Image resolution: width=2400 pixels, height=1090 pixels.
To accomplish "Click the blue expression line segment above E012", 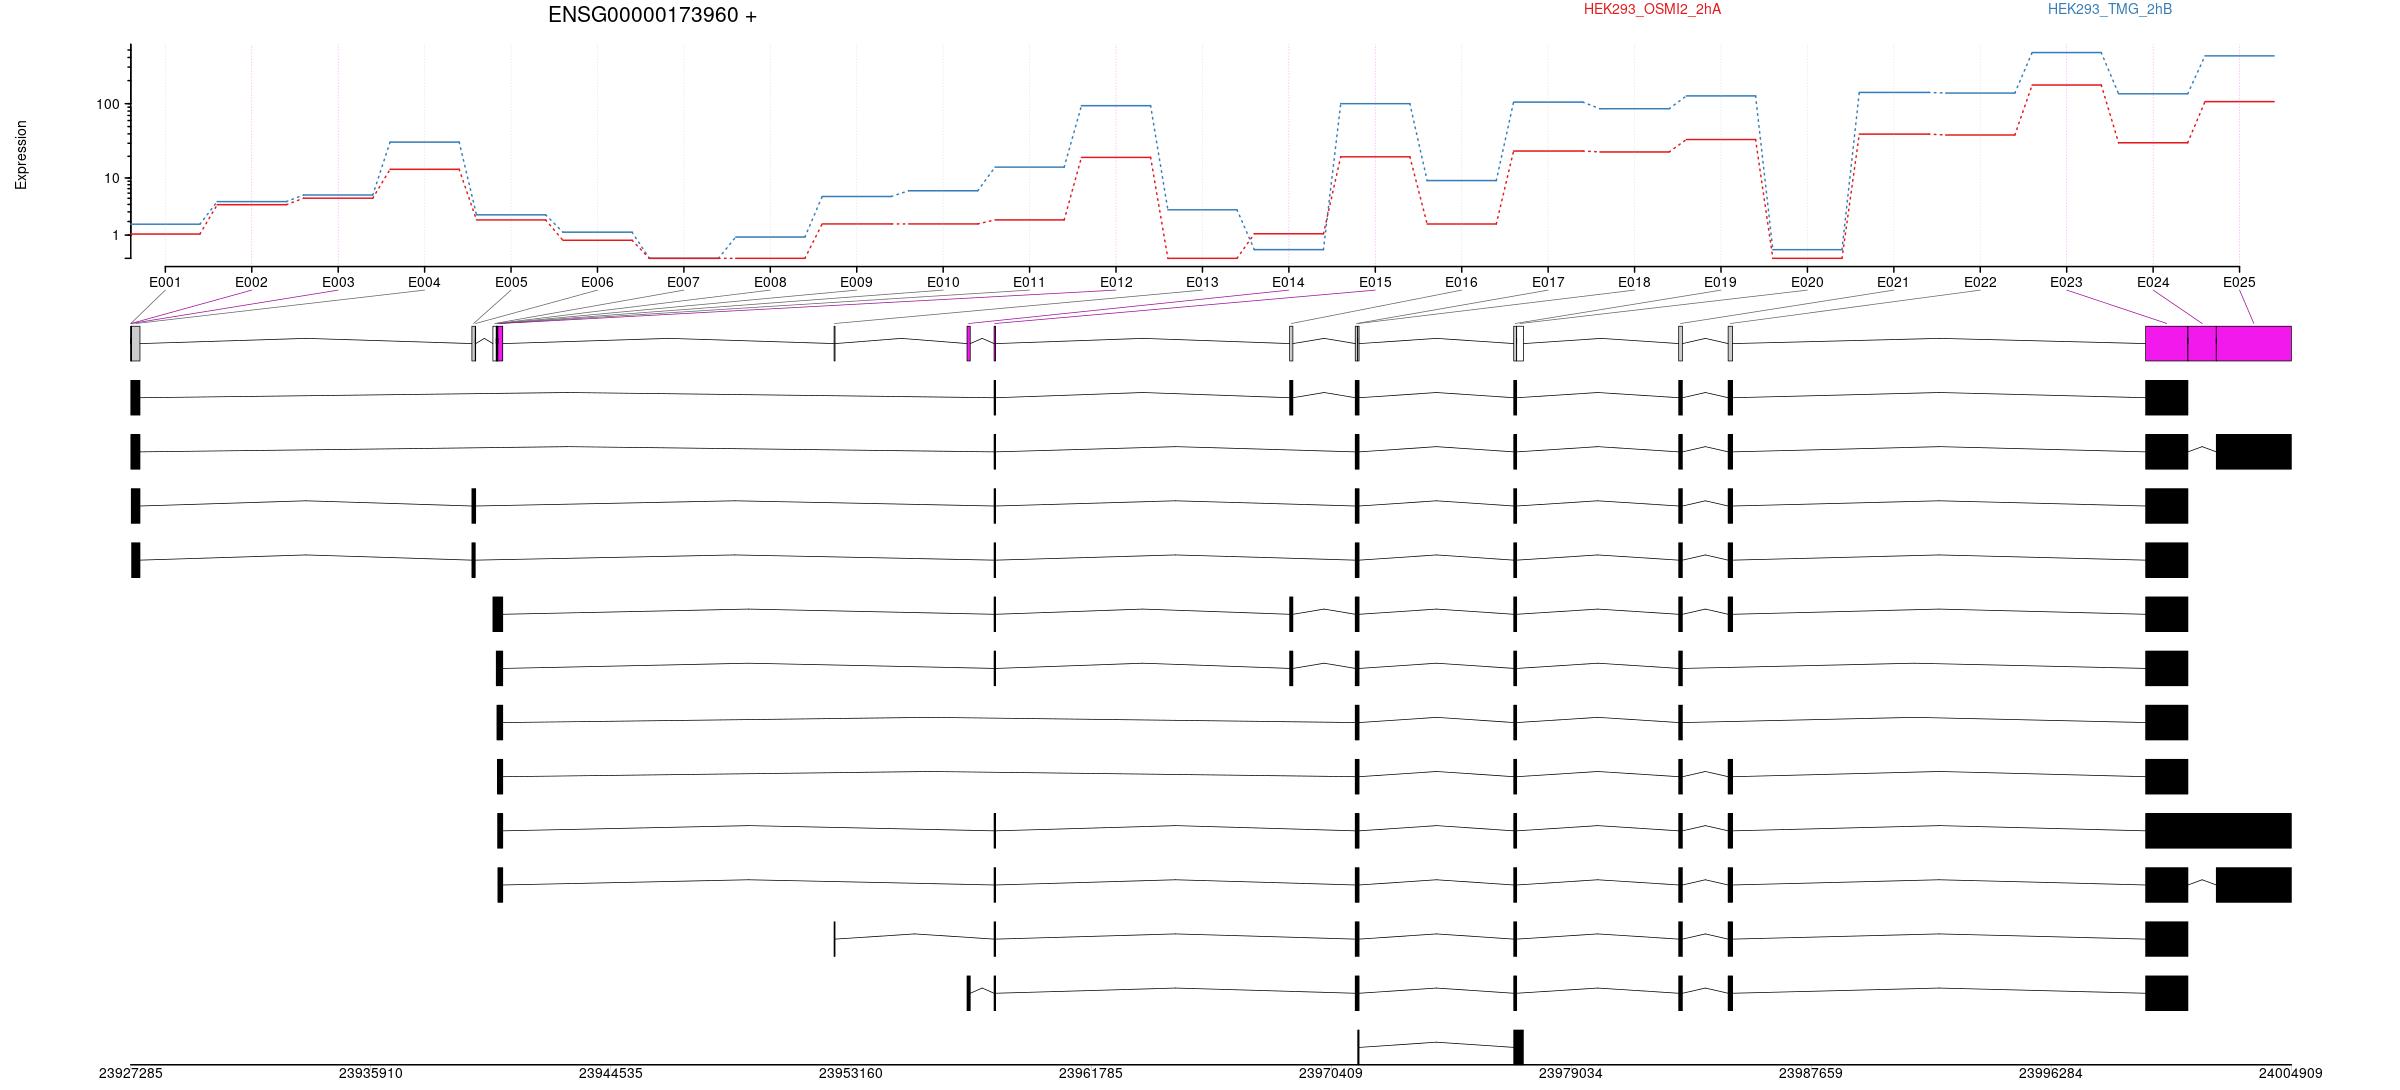I will 1116,105.
